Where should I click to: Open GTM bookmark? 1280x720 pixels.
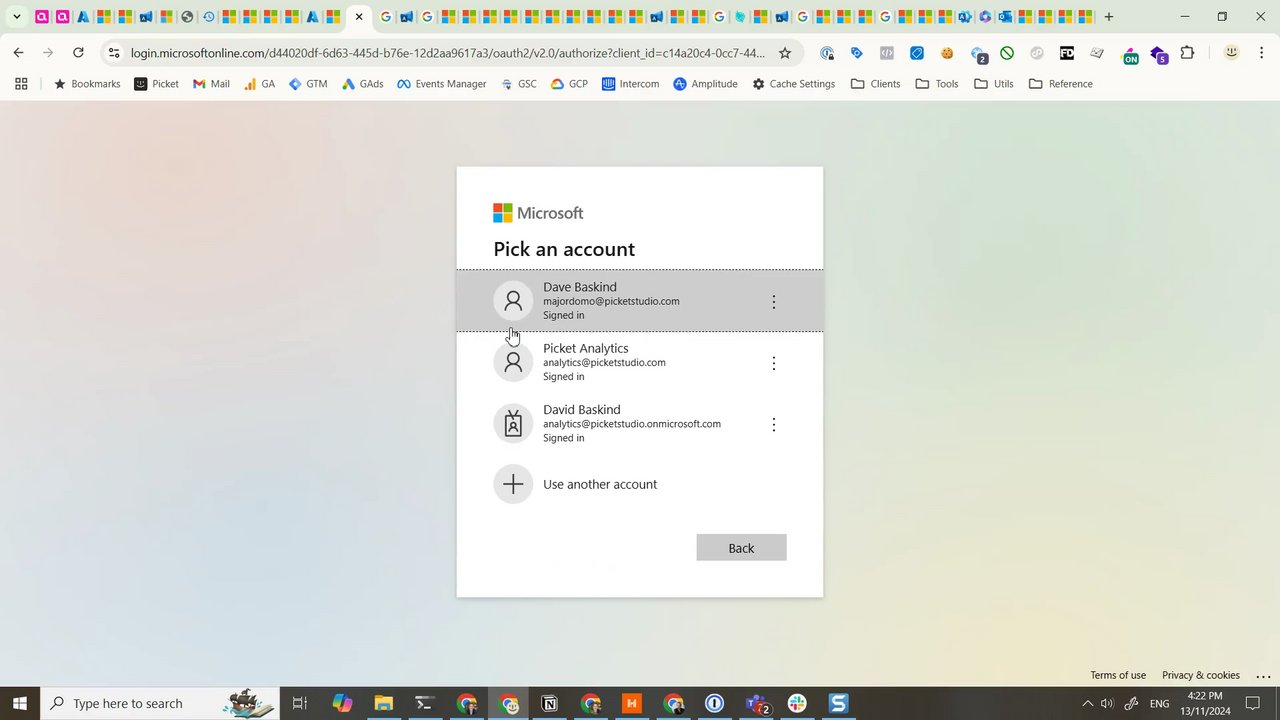(x=308, y=84)
